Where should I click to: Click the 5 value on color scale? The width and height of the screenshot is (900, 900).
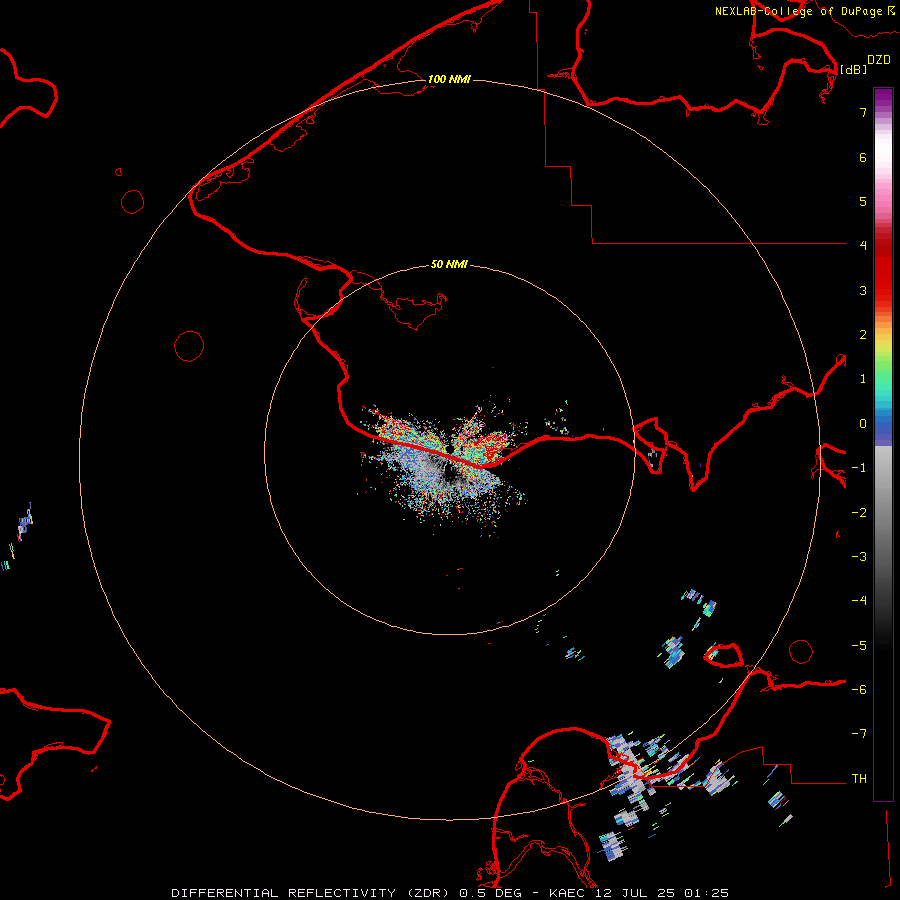coord(863,201)
